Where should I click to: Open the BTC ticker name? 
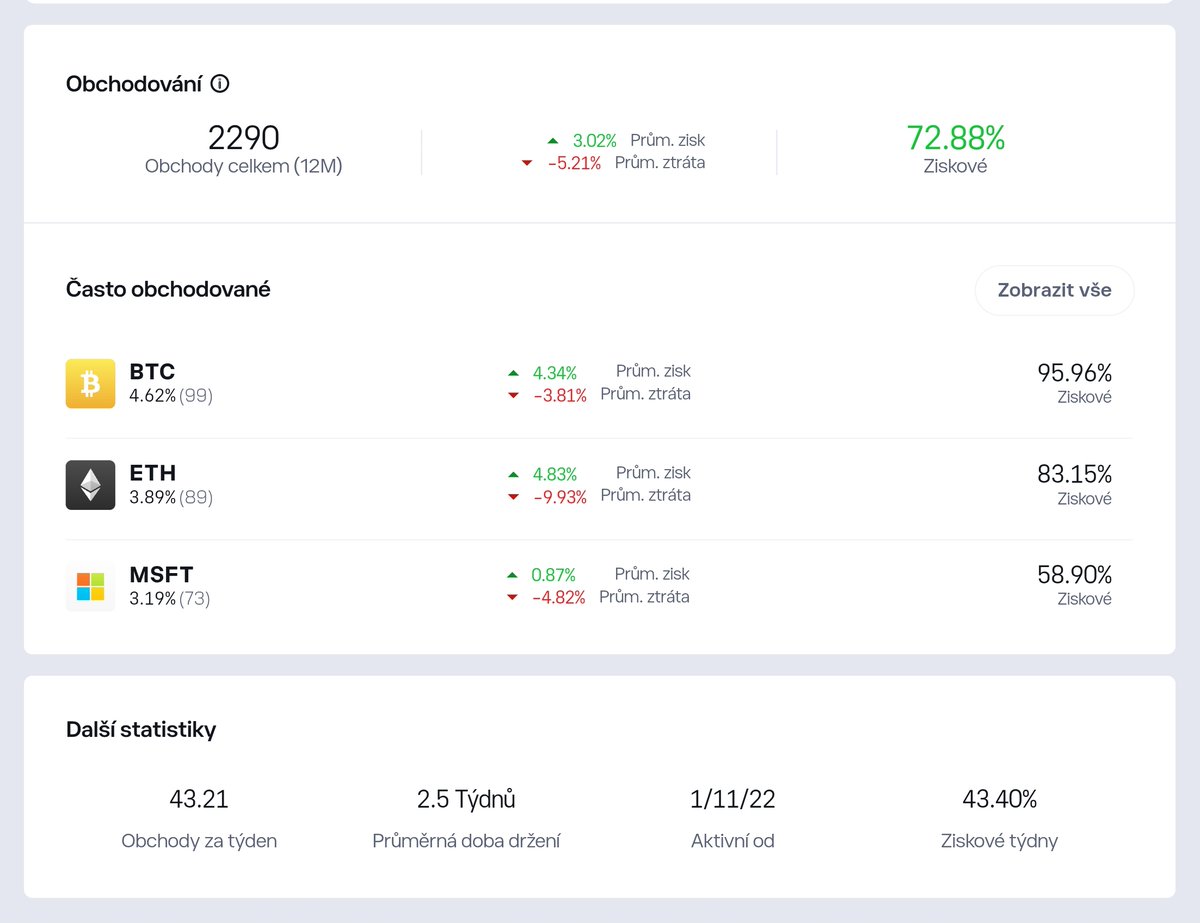152,372
